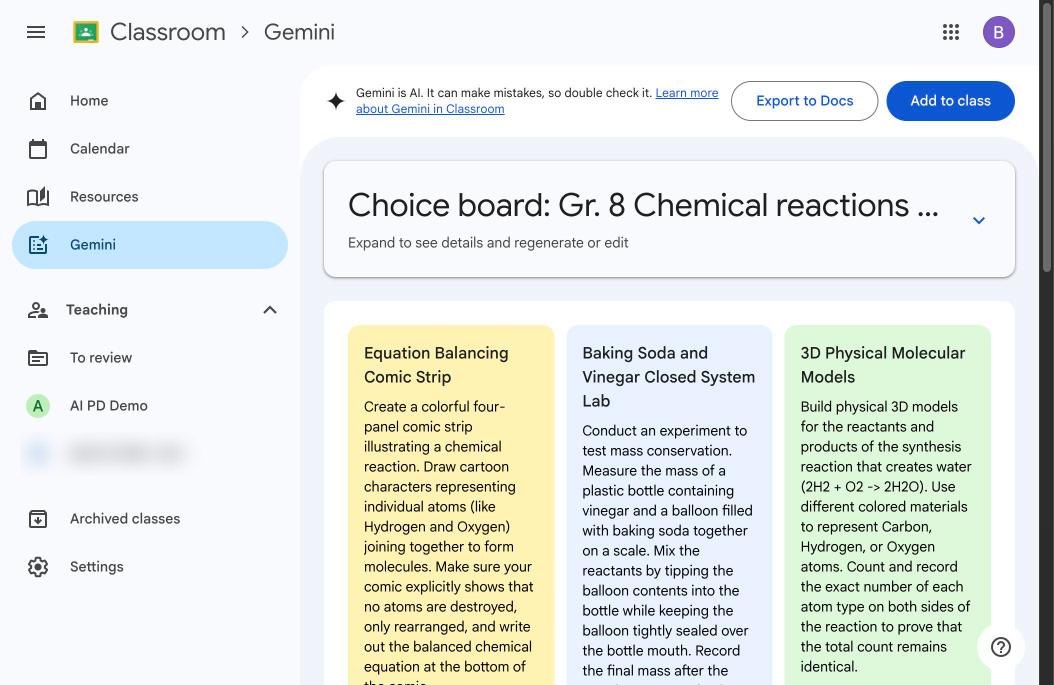Click the Choice board Gr. 8 title
The width and height of the screenshot is (1054, 685).
pyautogui.click(x=643, y=205)
